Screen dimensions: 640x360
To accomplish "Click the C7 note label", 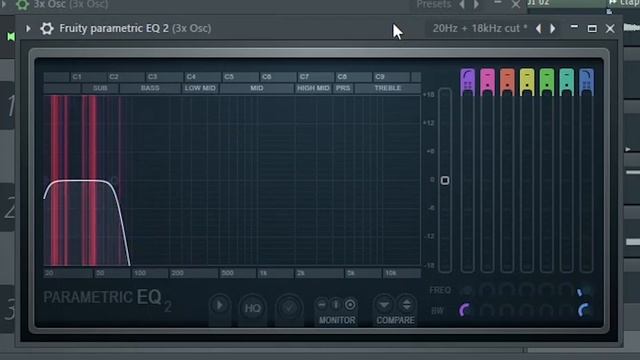I will coord(304,77).
